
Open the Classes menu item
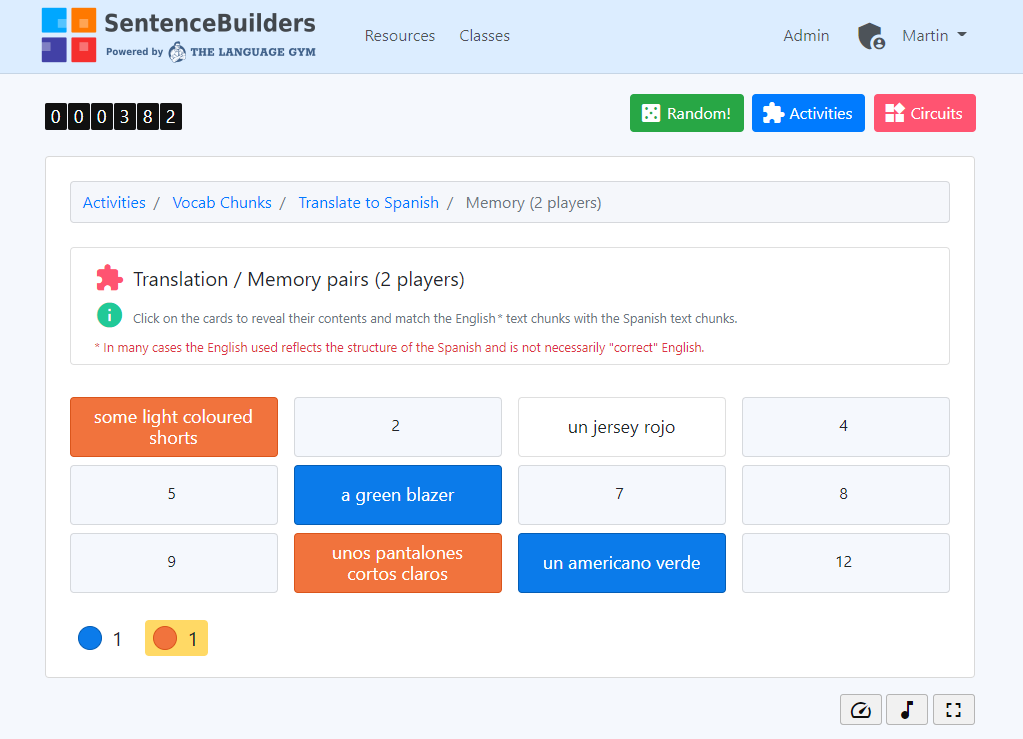(484, 36)
